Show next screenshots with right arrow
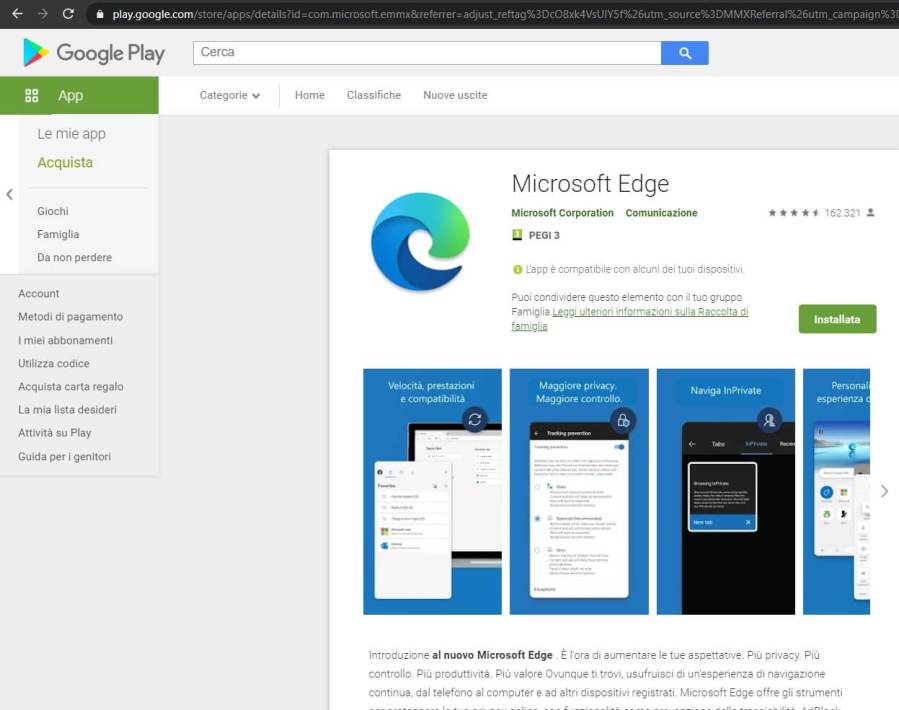The image size is (899, 710). (884, 491)
